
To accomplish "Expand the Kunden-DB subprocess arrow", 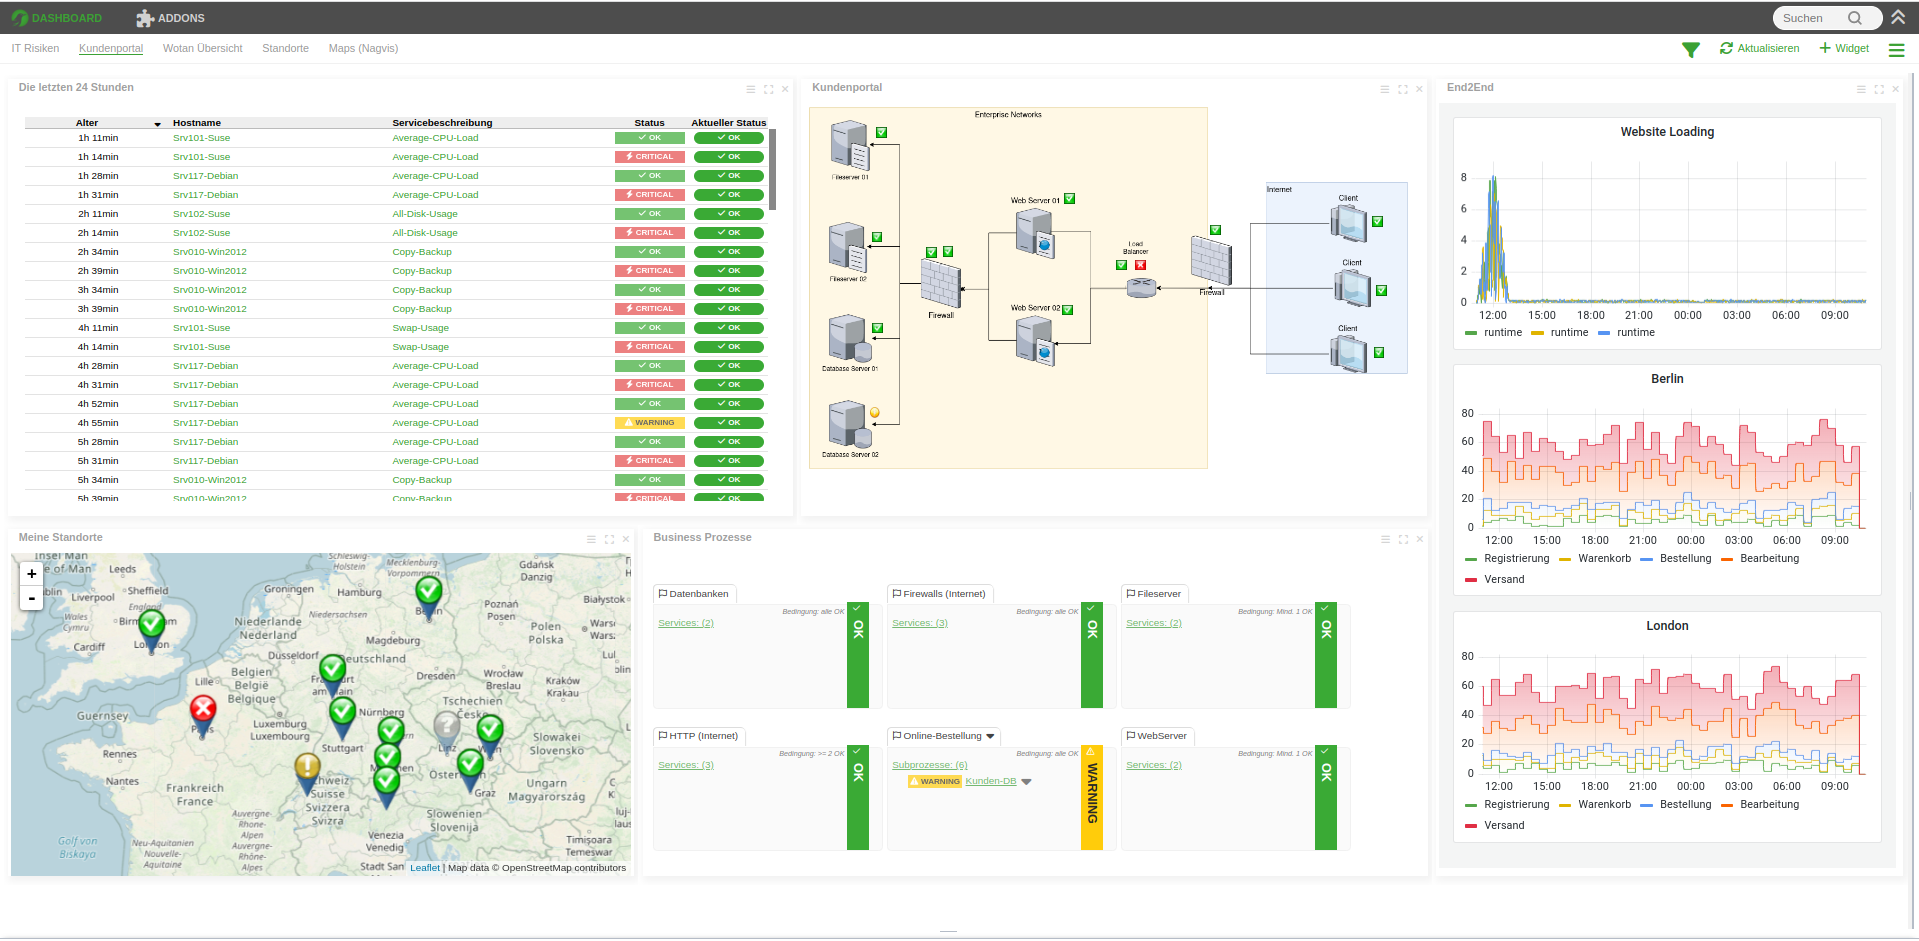I will click(x=1026, y=782).
